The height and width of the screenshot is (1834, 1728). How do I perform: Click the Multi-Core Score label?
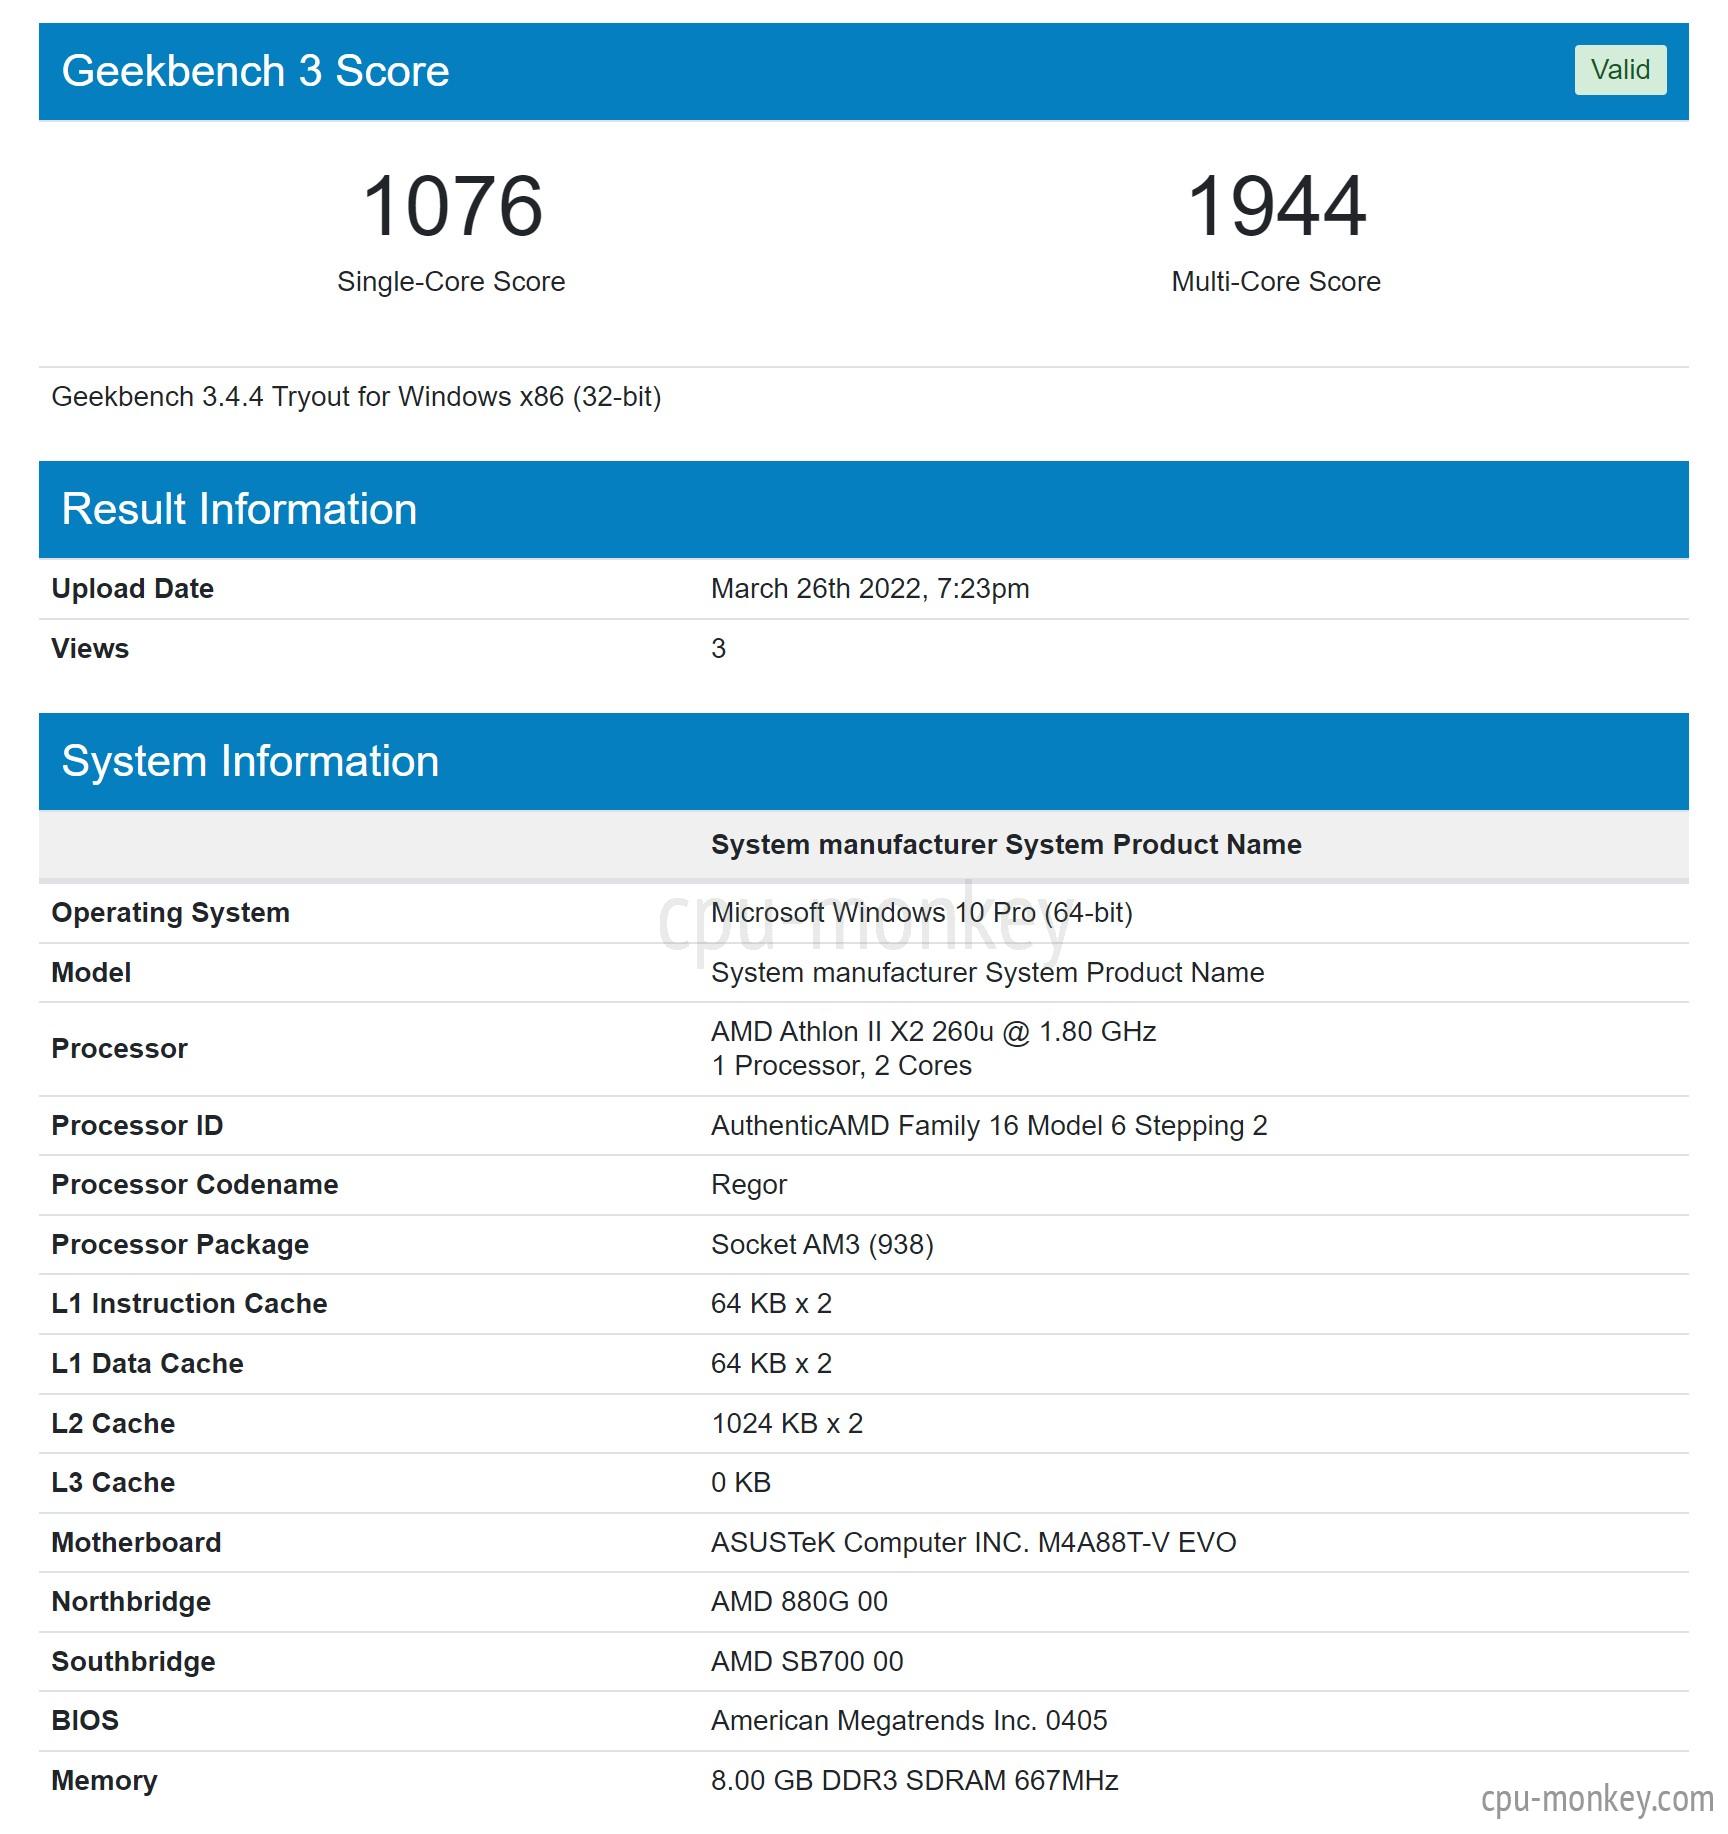tap(1276, 282)
